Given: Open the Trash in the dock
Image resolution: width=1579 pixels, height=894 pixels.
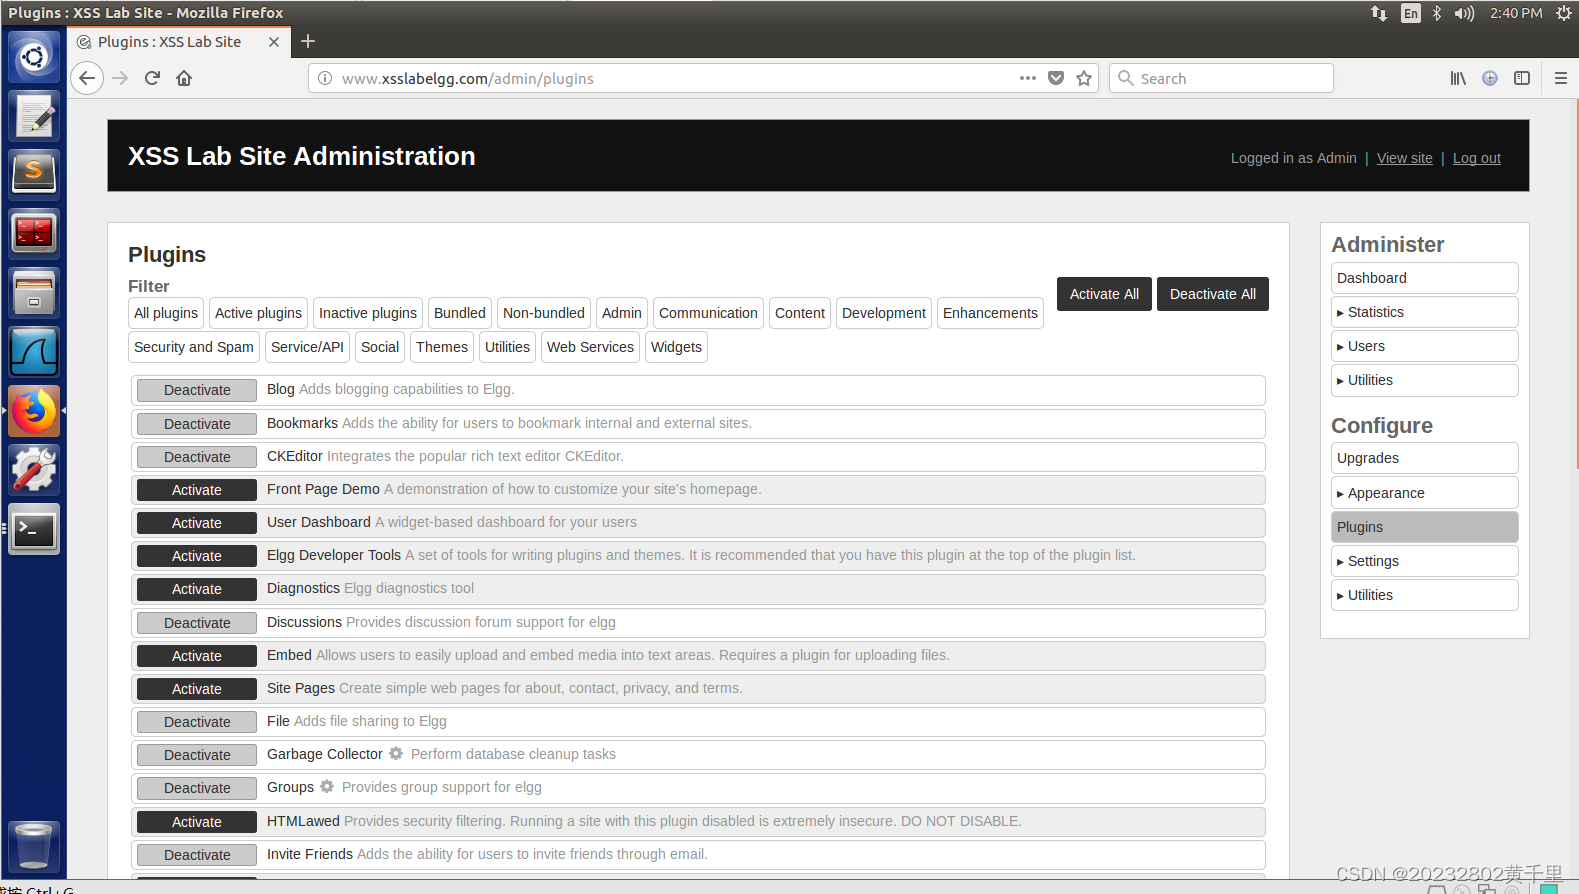Looking at the screenshot, I should [34, 846].
